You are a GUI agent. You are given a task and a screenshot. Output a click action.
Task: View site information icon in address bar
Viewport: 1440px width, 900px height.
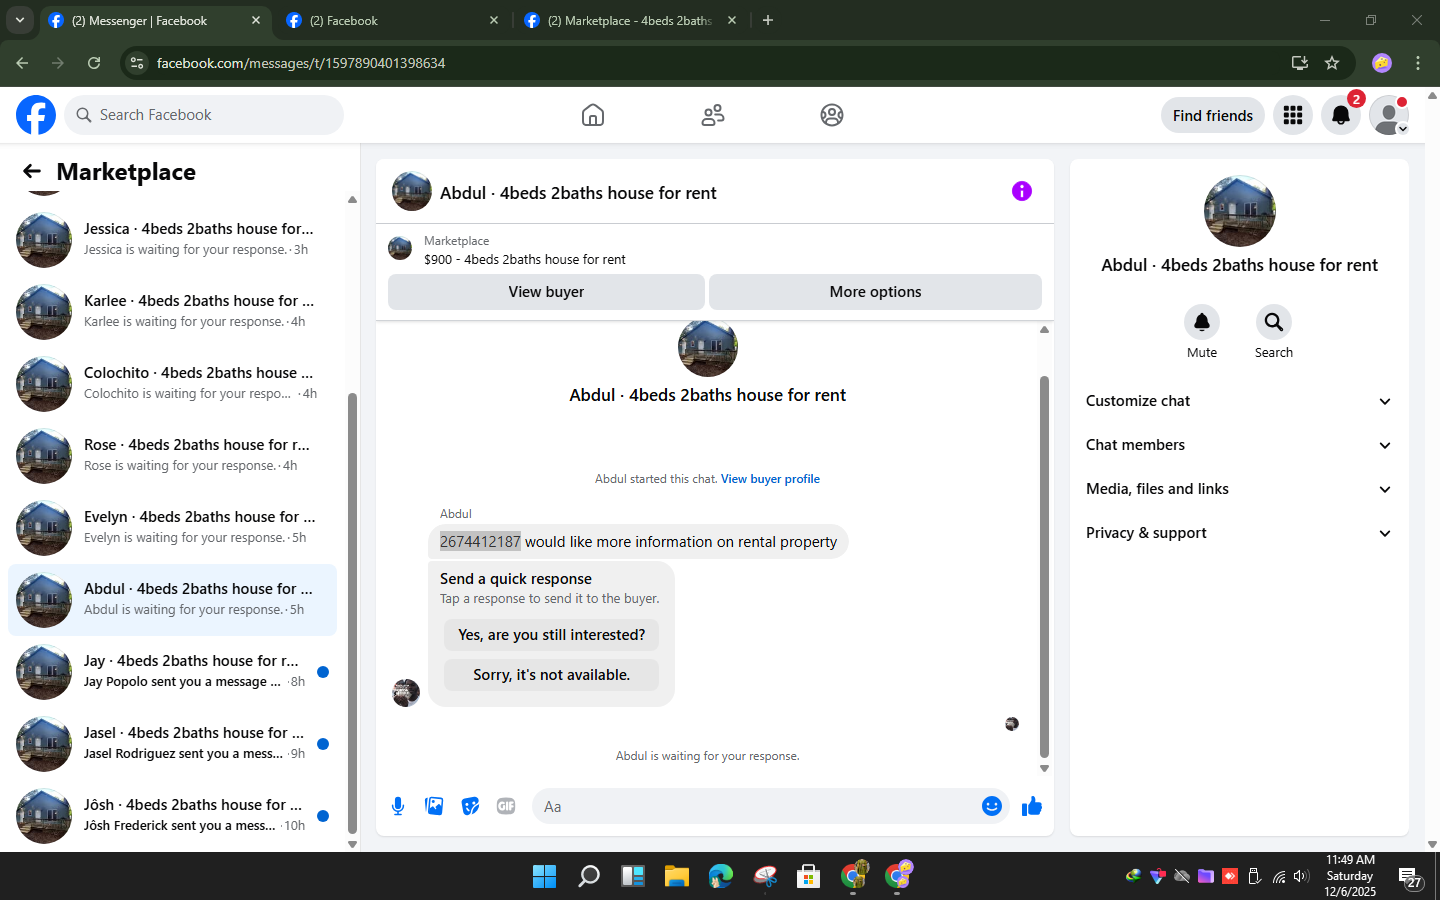tap(138, 63)
